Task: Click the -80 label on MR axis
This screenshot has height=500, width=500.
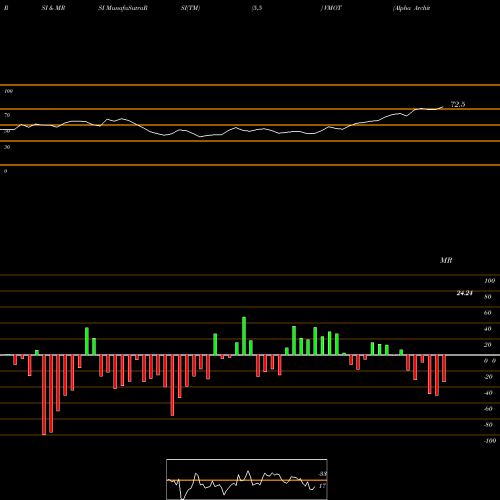Action: 488,425
